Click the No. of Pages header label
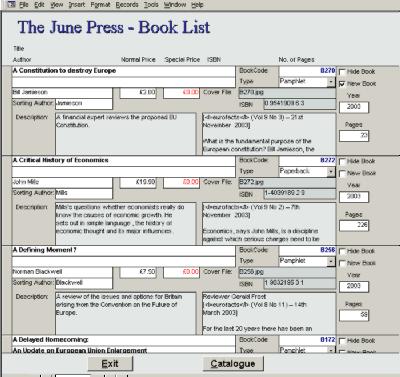400x377 pixels. [x=296, y=60]
